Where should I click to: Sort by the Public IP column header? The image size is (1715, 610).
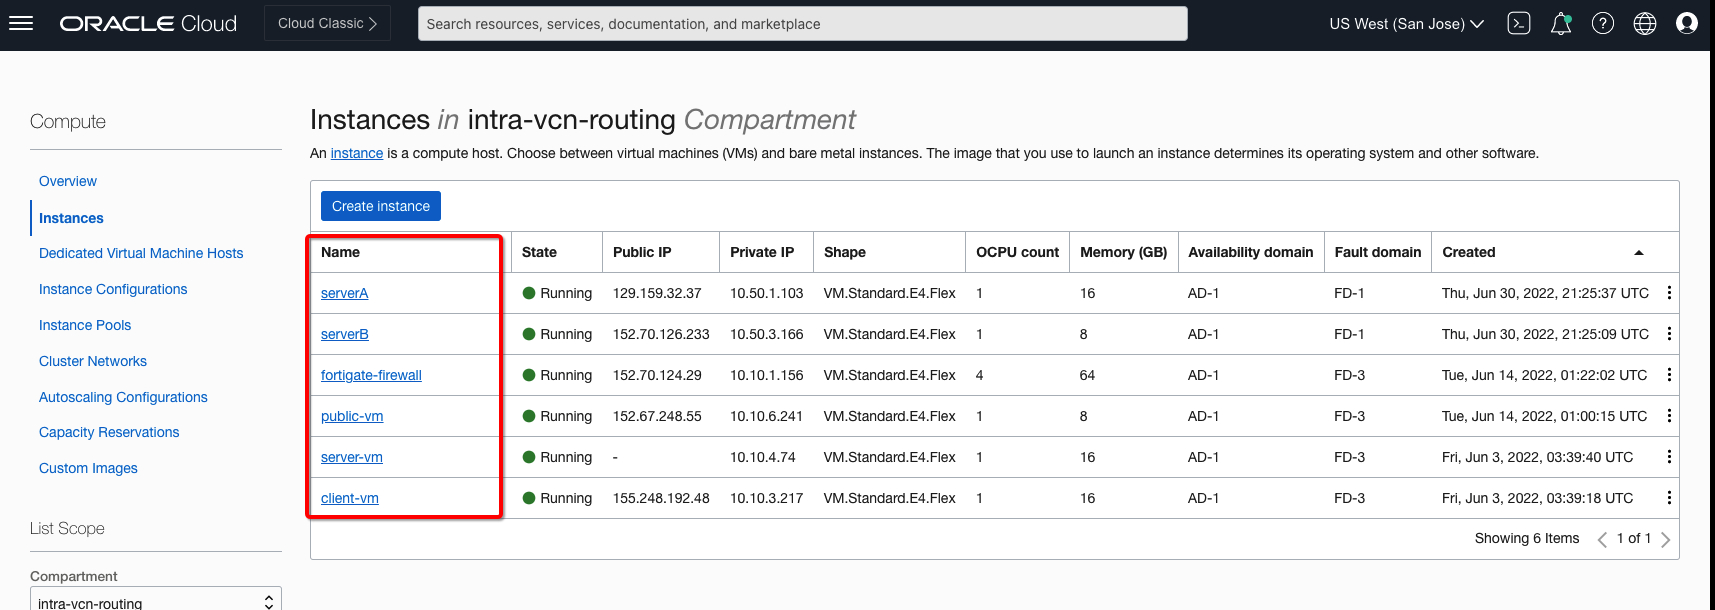pyautogui.click(x=642, y=252)
